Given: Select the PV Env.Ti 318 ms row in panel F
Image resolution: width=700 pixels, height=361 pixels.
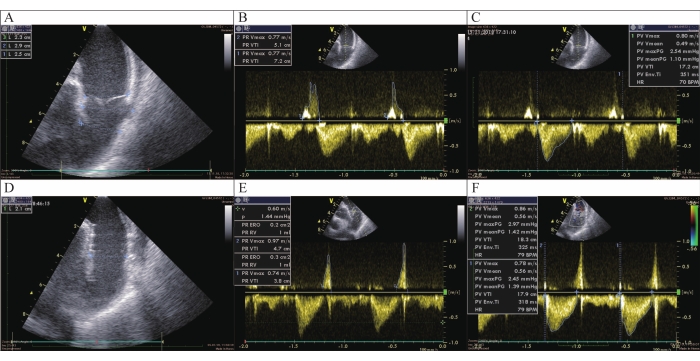Looking at the screenshot, I should [502, 302].
